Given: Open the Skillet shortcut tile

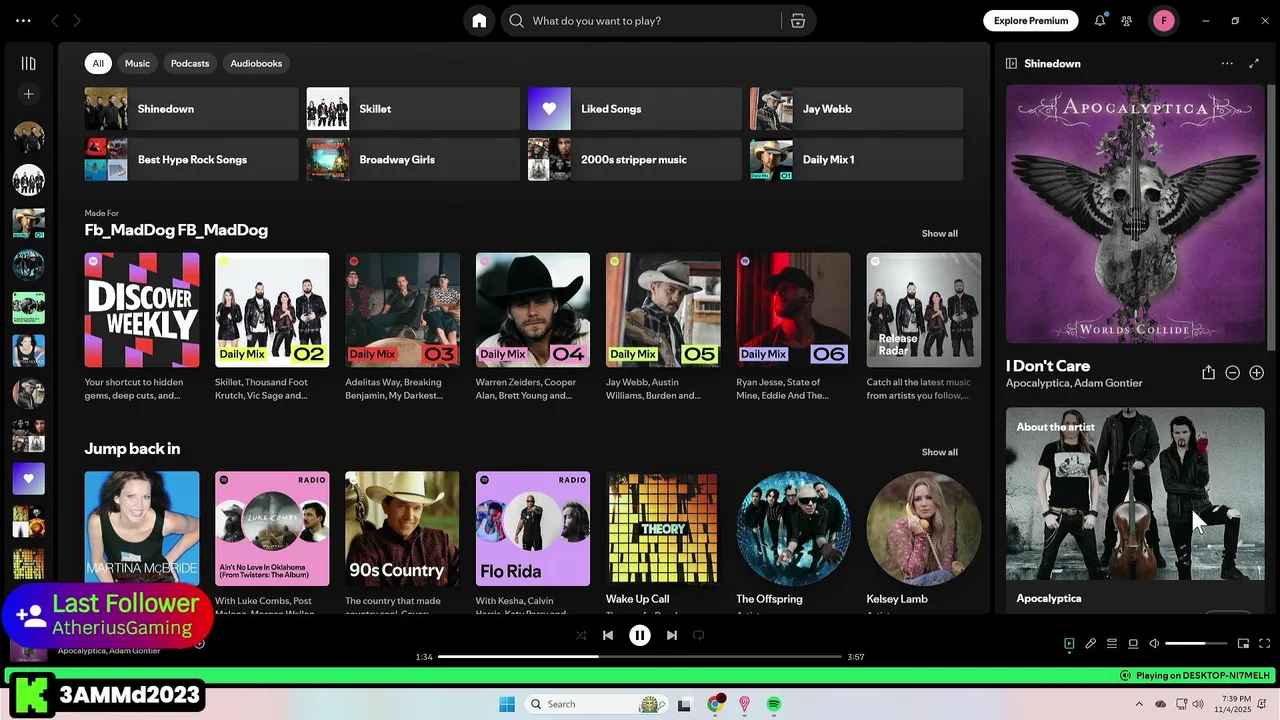Looking at the screenshot, I should (413, 109).
